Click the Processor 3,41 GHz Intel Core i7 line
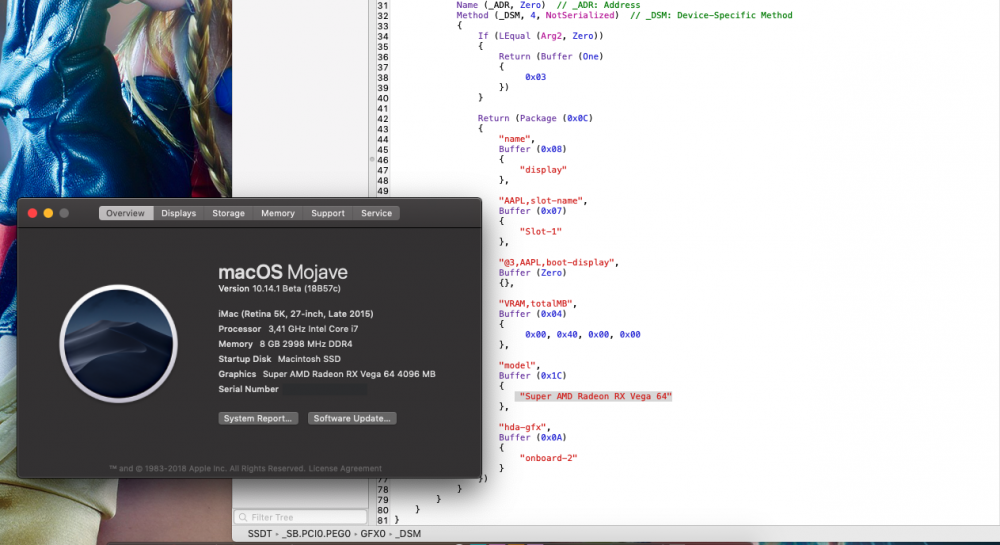 pyautogui.click(x=288, y=329)
